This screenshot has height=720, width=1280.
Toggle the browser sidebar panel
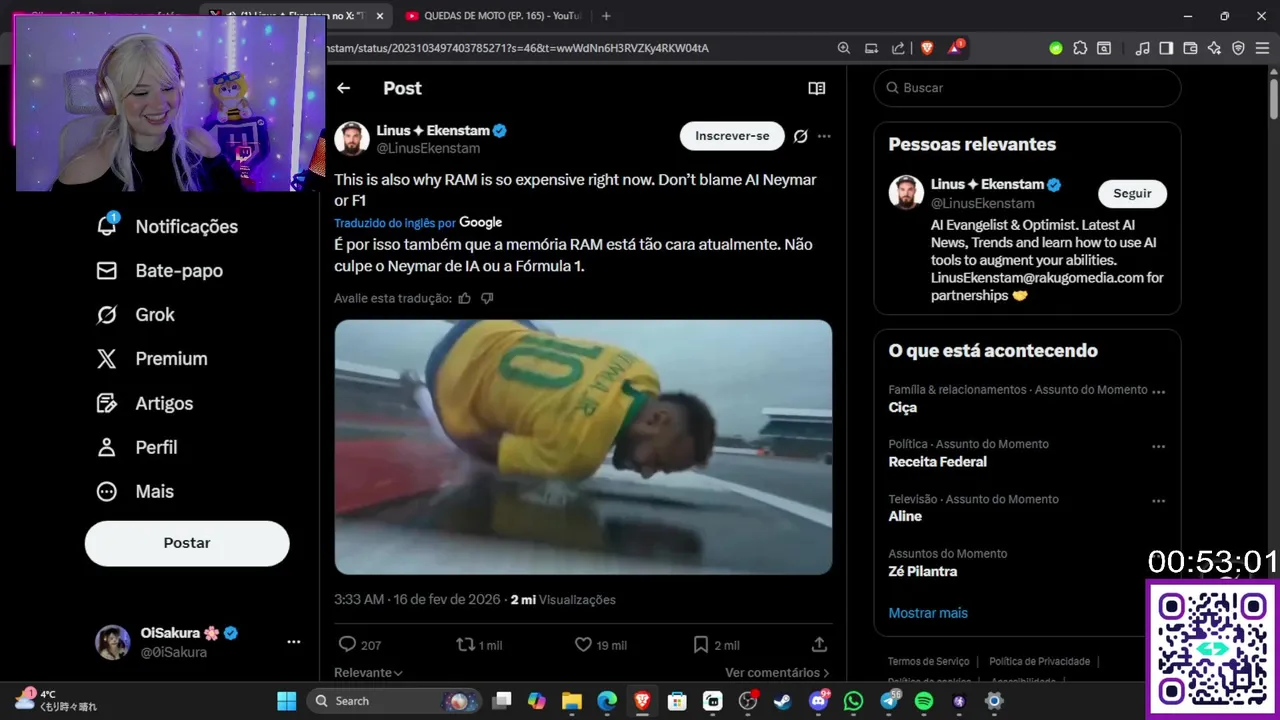pyautogui.click(x=1166, y=48)
